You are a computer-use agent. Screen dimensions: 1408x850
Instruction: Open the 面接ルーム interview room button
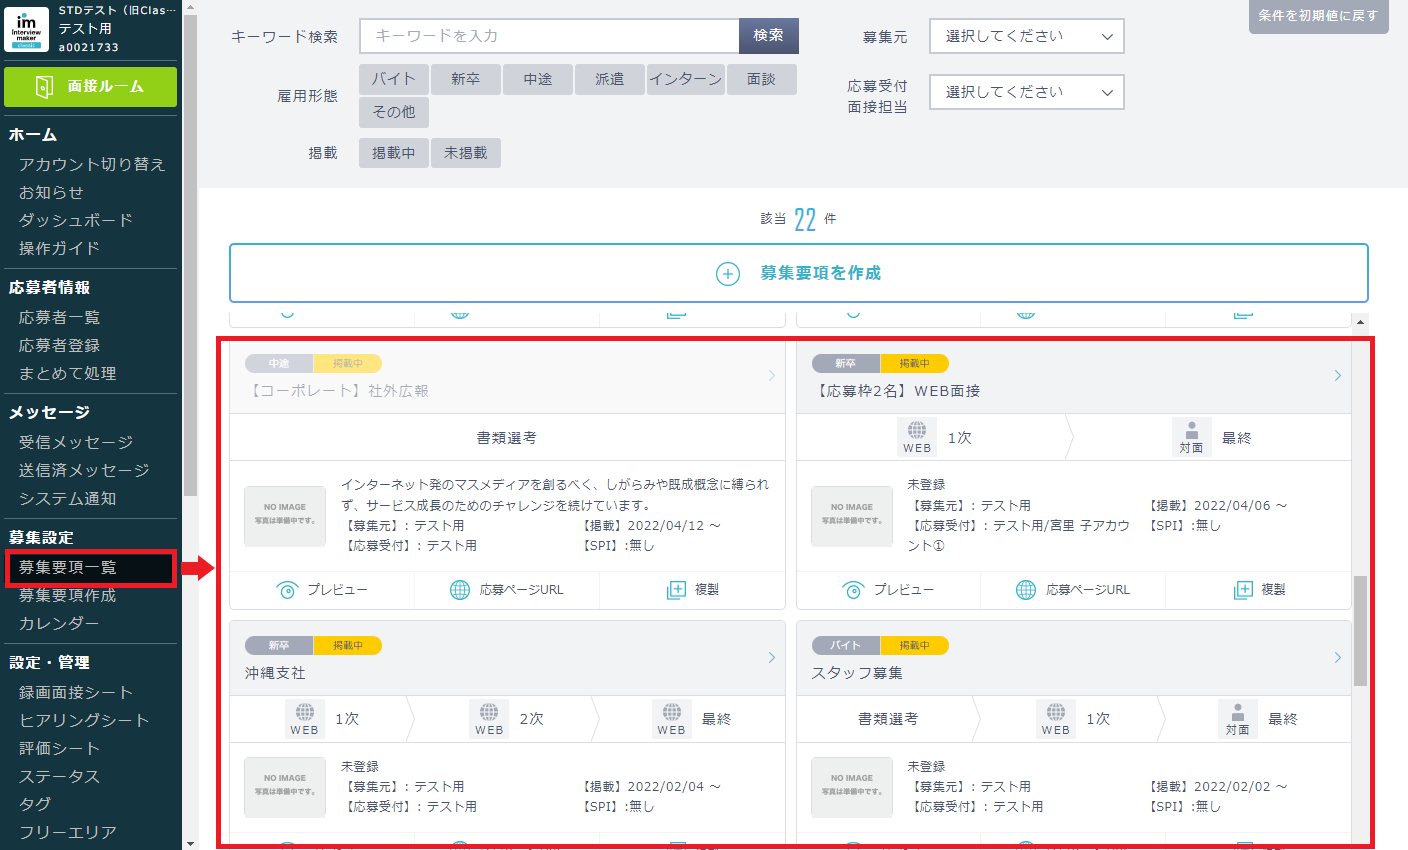pos(90,87)
